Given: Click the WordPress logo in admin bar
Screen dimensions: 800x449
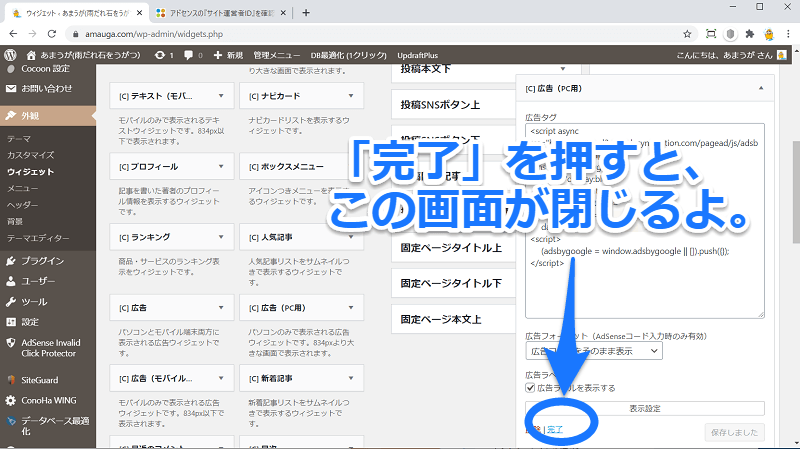Looking at the screenshot, I should [10, 55].
